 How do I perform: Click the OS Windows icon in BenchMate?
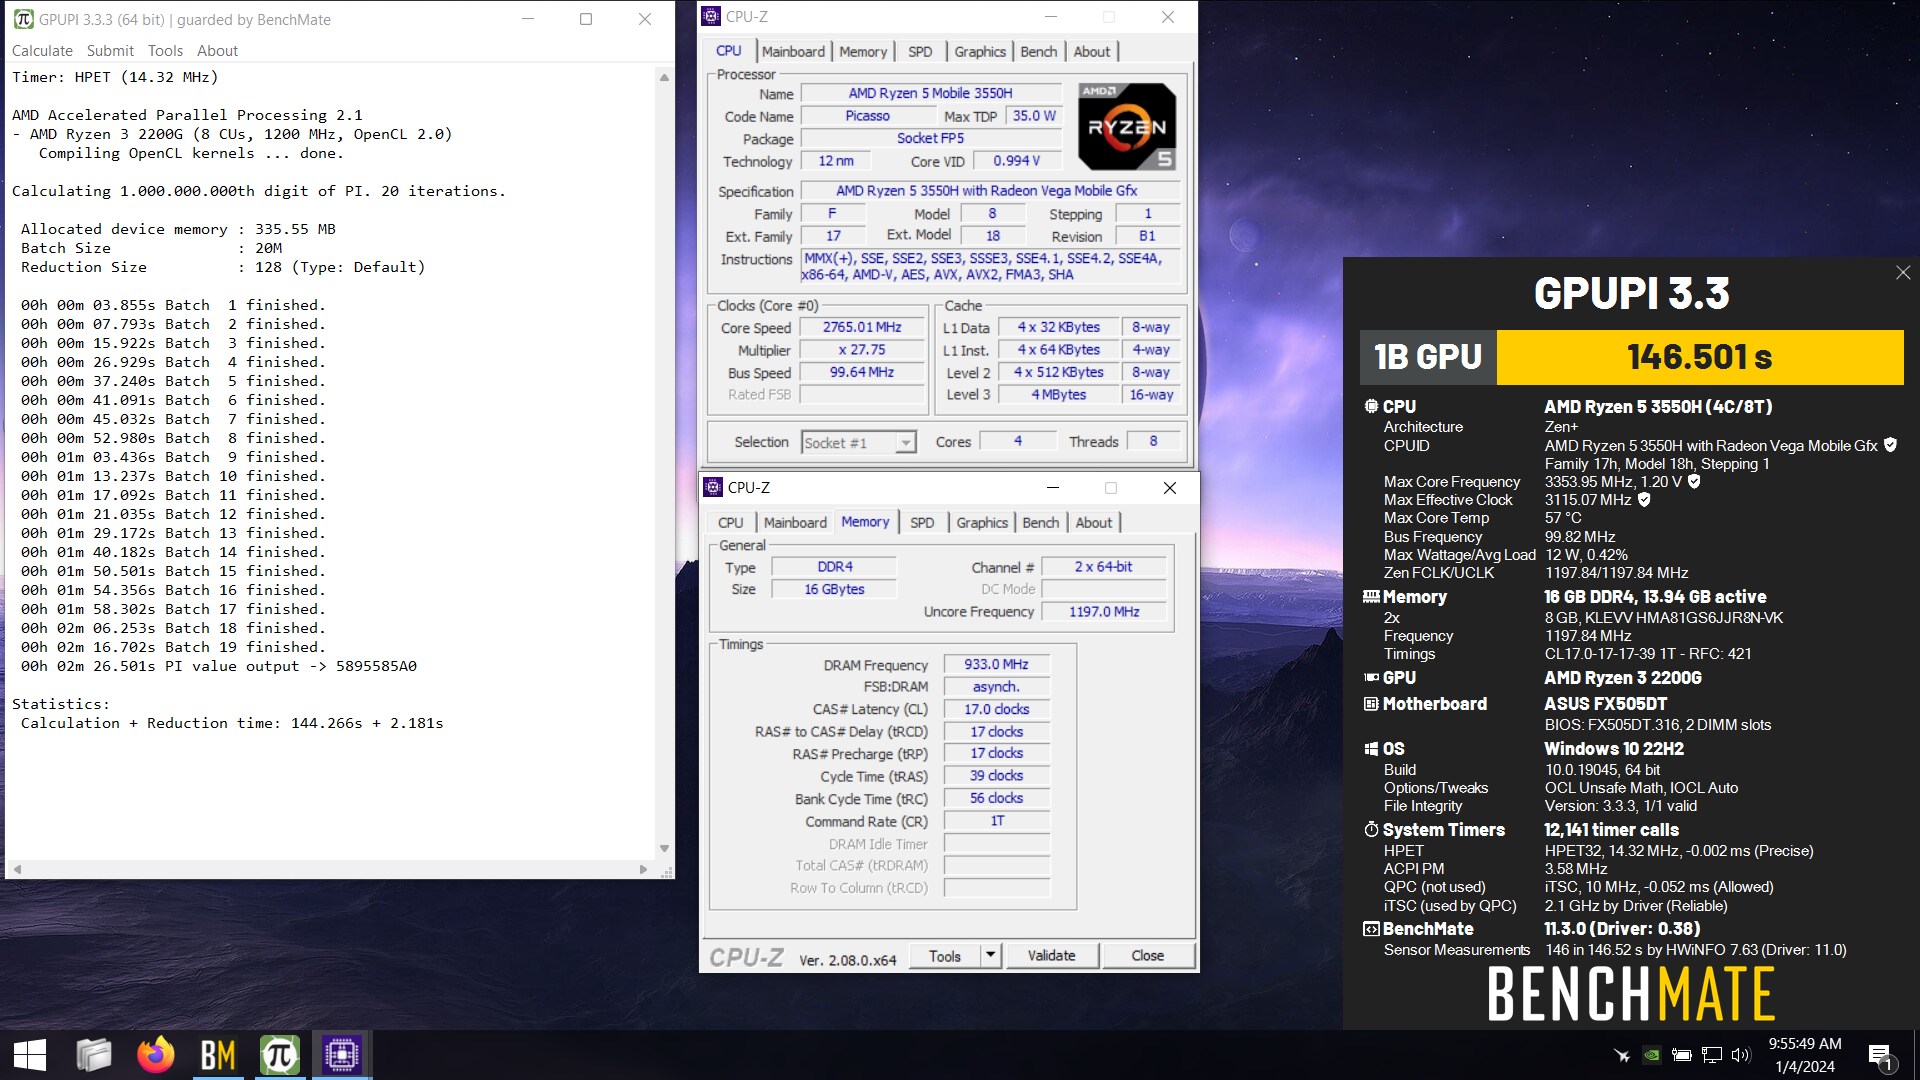(x=1371, y=748)
